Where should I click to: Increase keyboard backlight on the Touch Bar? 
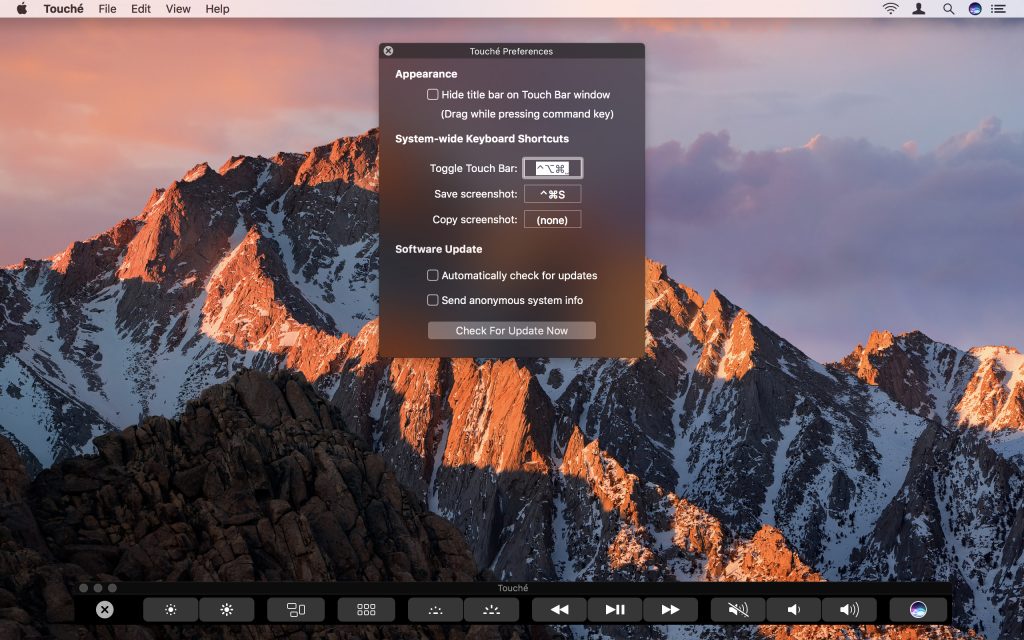492,609
